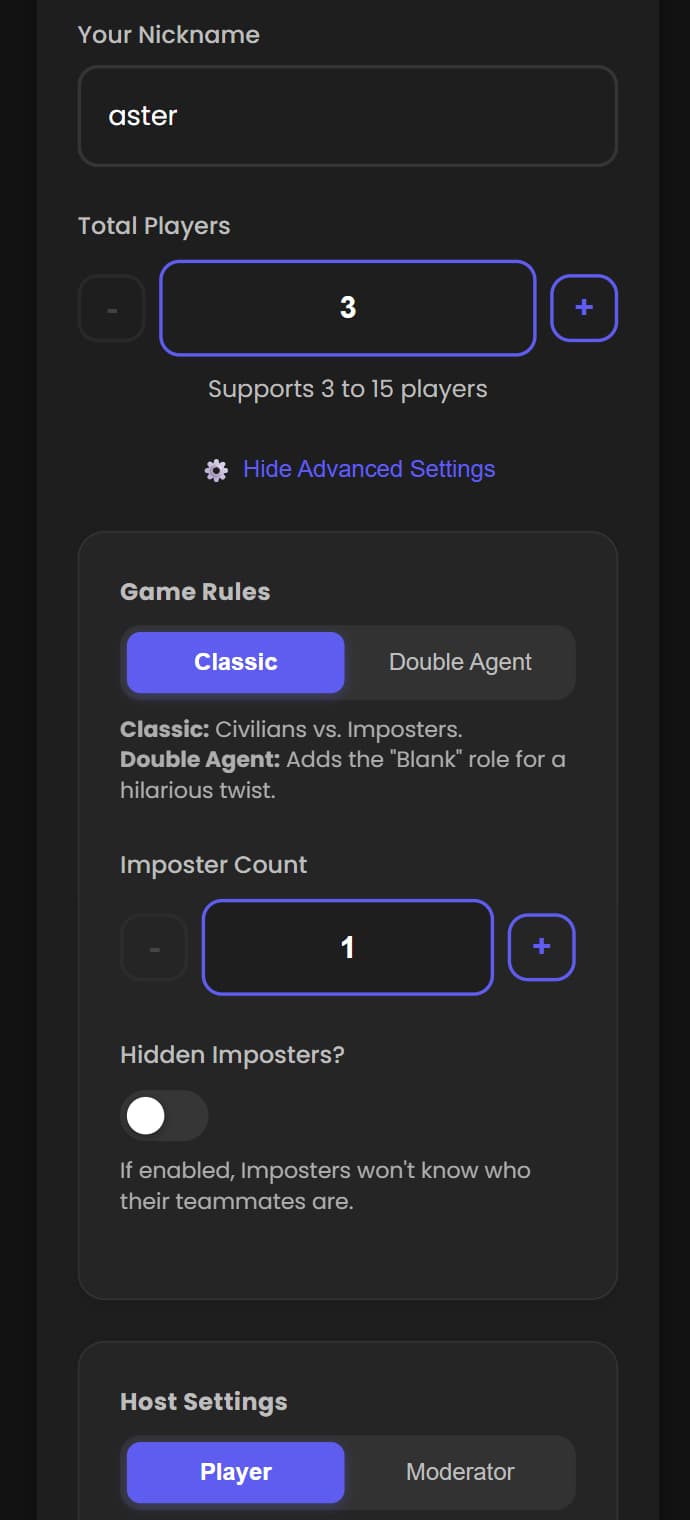Select the Classic game rule

235,662
